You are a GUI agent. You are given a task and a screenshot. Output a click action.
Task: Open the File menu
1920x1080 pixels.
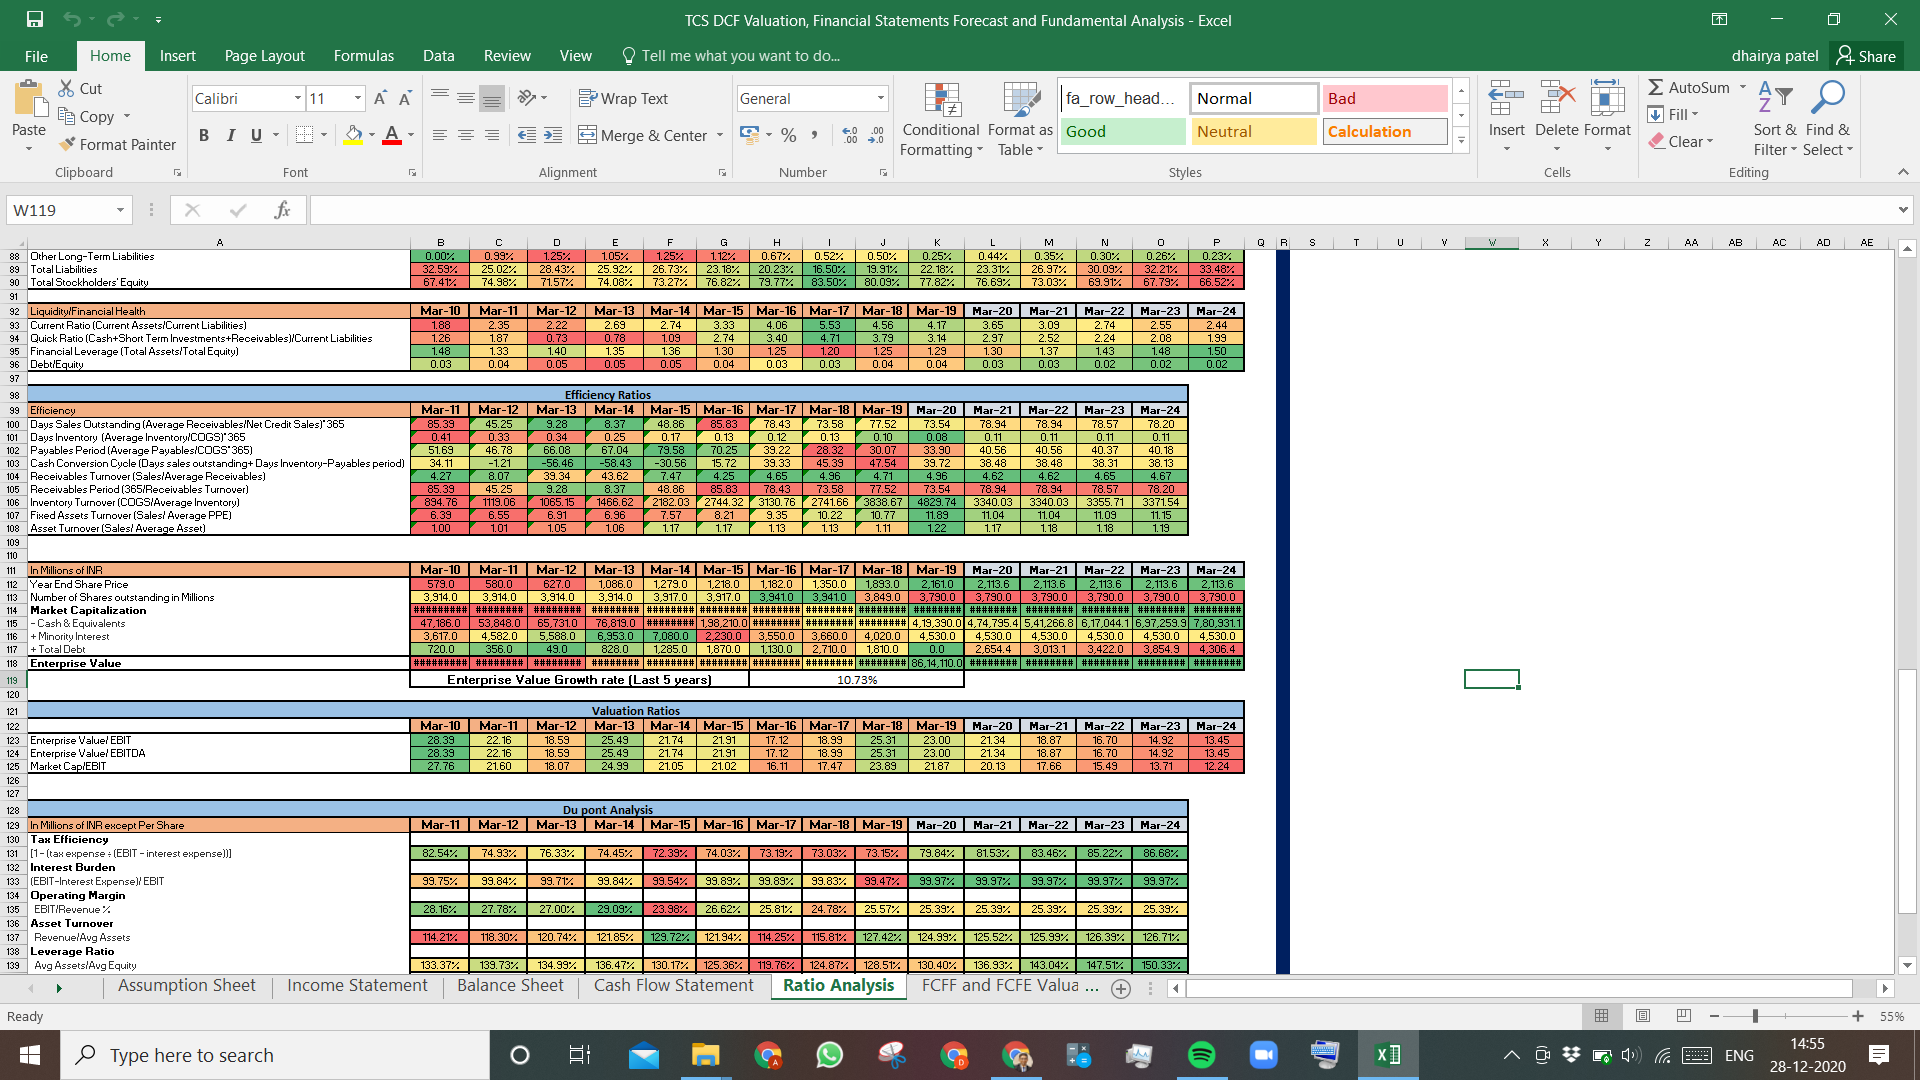36,56
